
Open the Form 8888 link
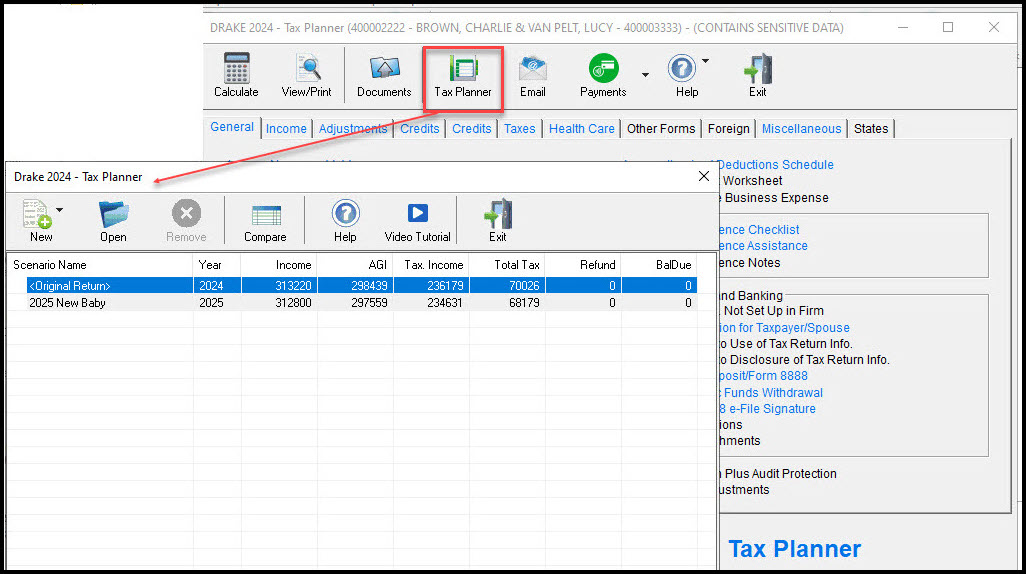763,376
